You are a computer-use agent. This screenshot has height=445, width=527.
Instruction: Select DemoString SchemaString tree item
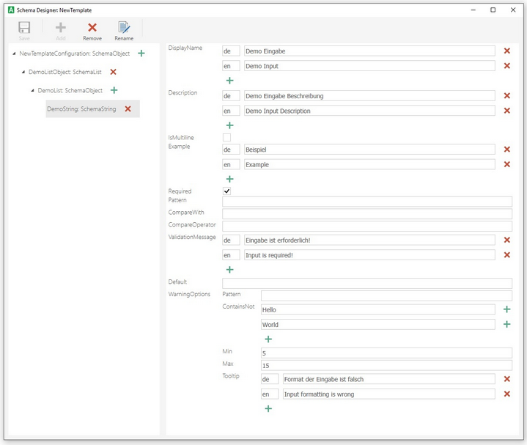tap(81, 109)
